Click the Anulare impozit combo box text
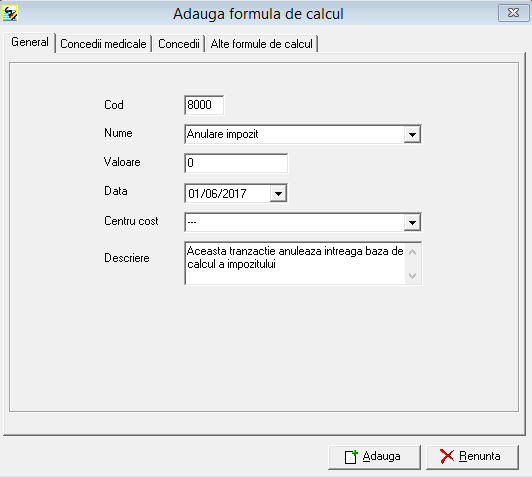The image size is (532, 477). 223,134
